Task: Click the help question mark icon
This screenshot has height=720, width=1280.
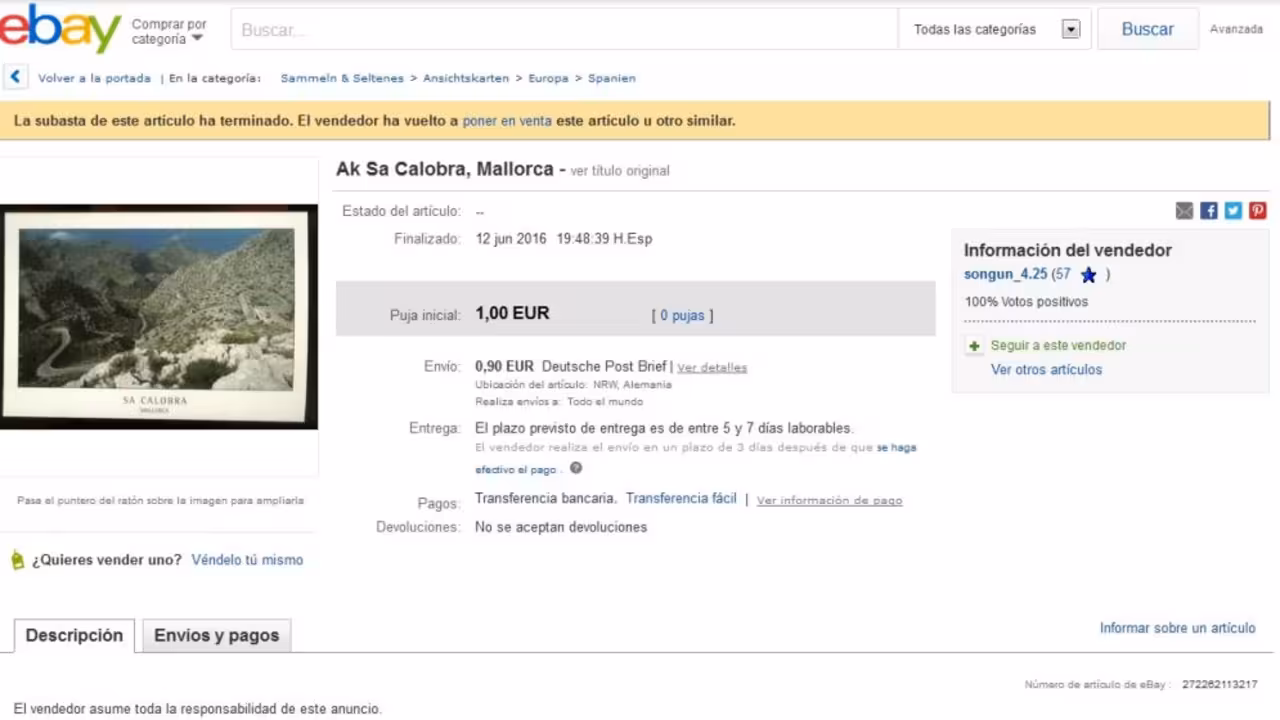Action: pos(576,468)
